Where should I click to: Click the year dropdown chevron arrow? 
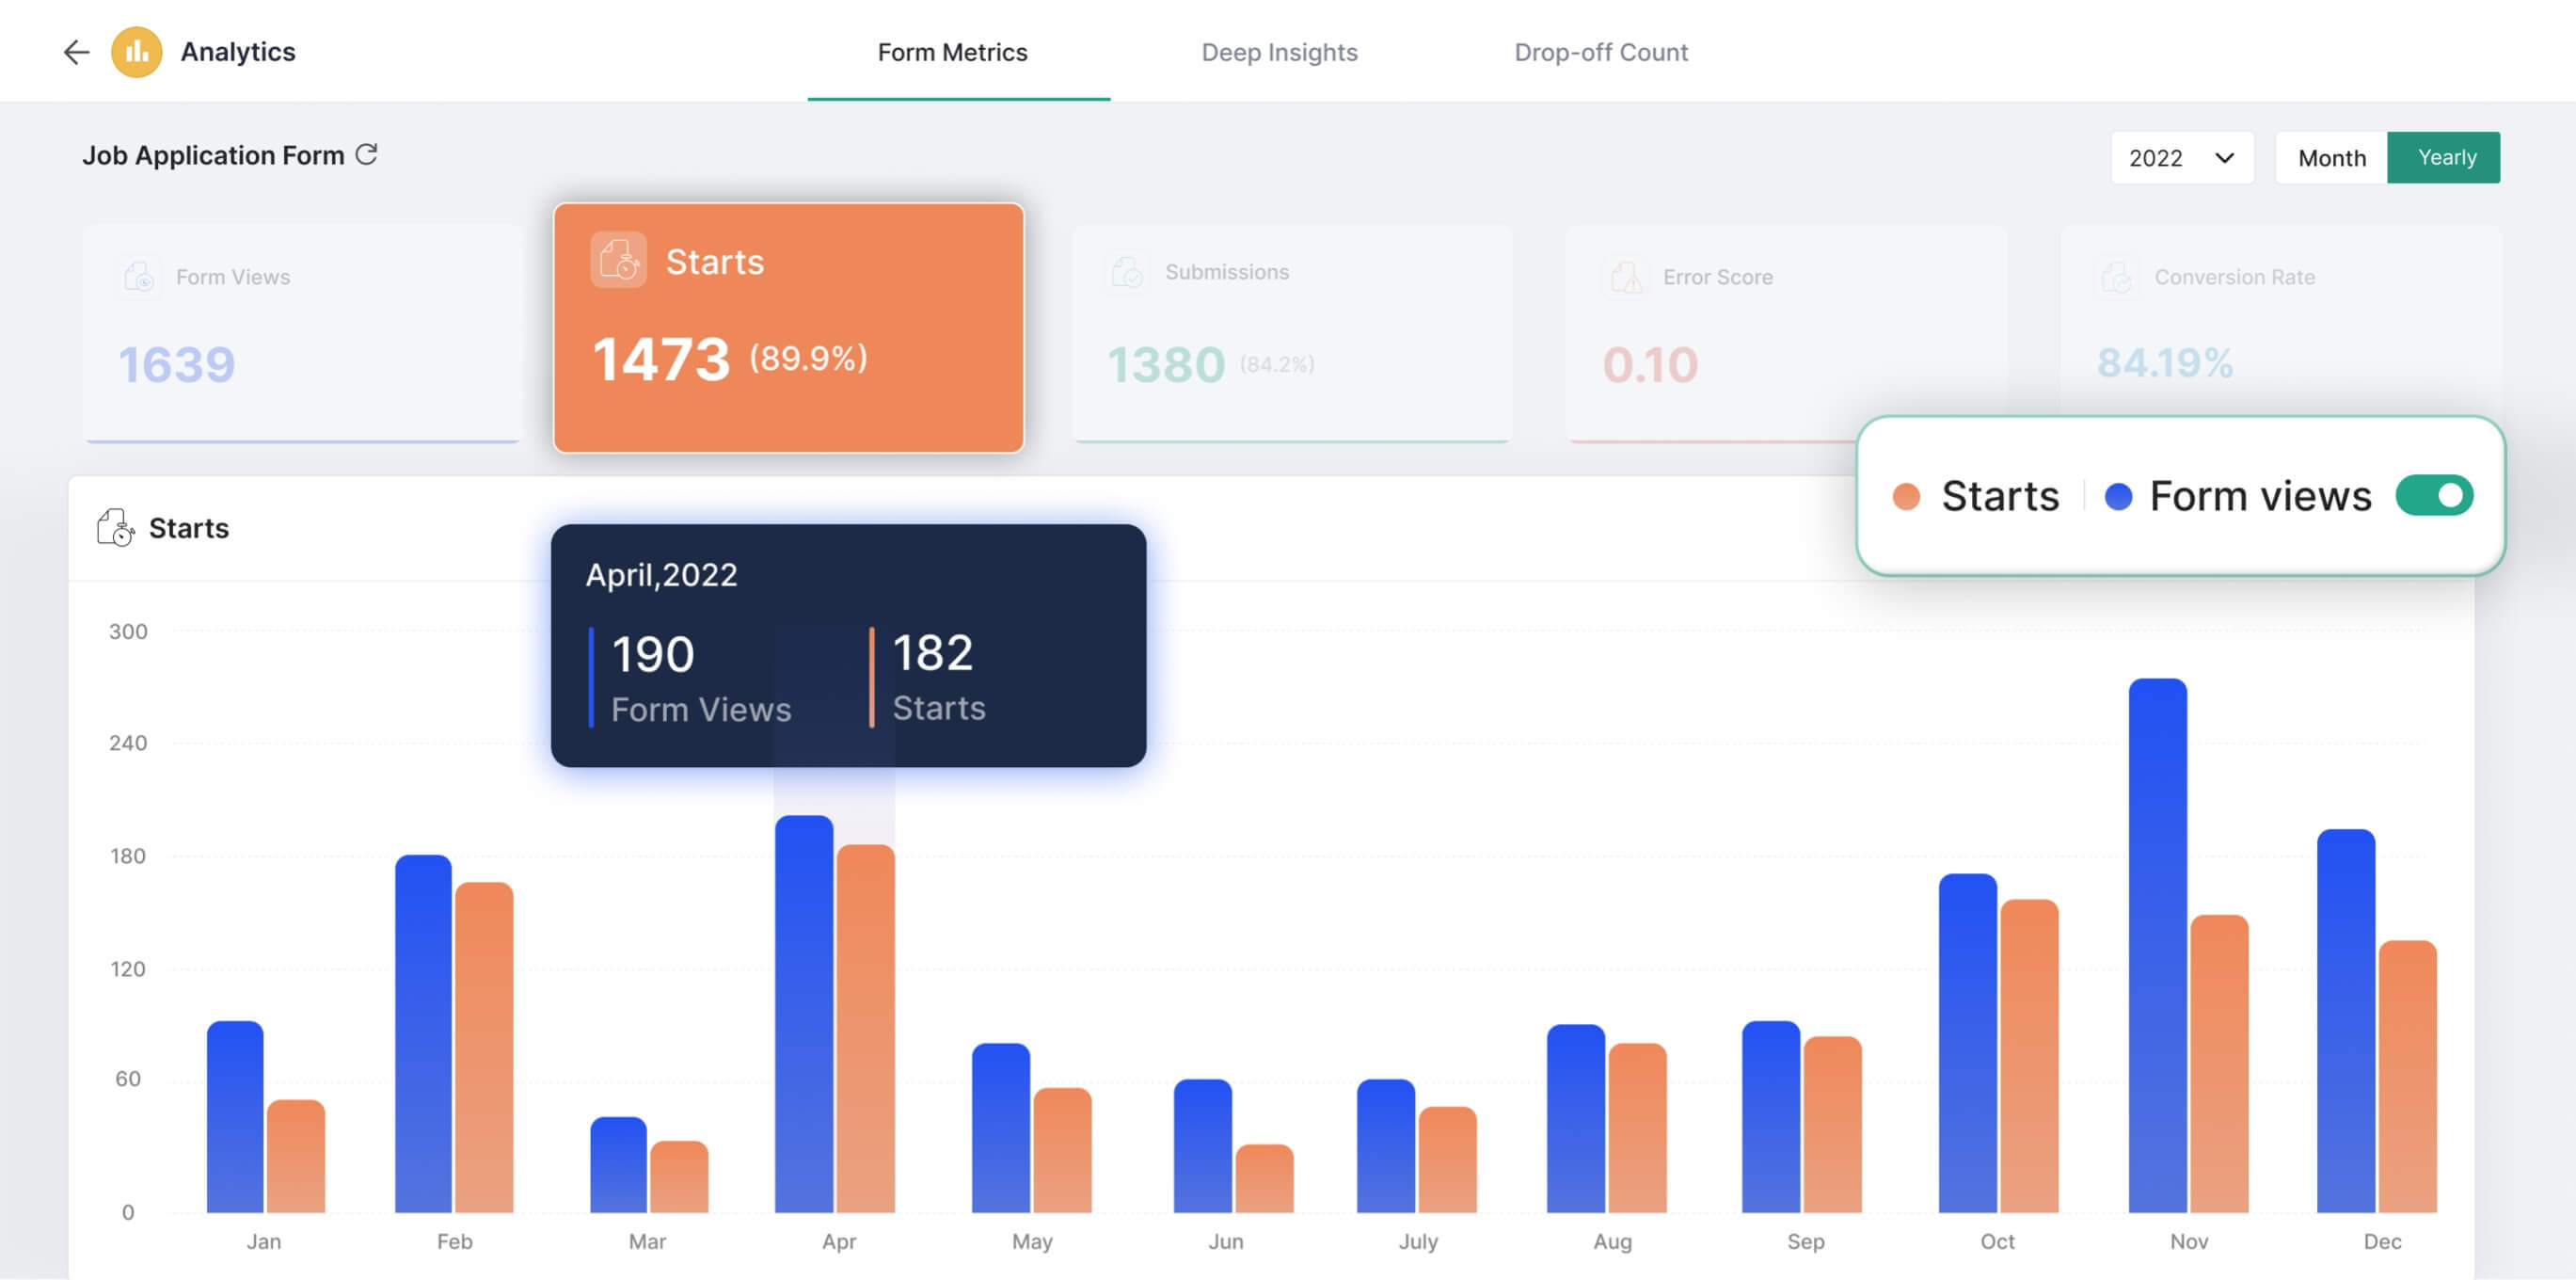coord(2225,158)
